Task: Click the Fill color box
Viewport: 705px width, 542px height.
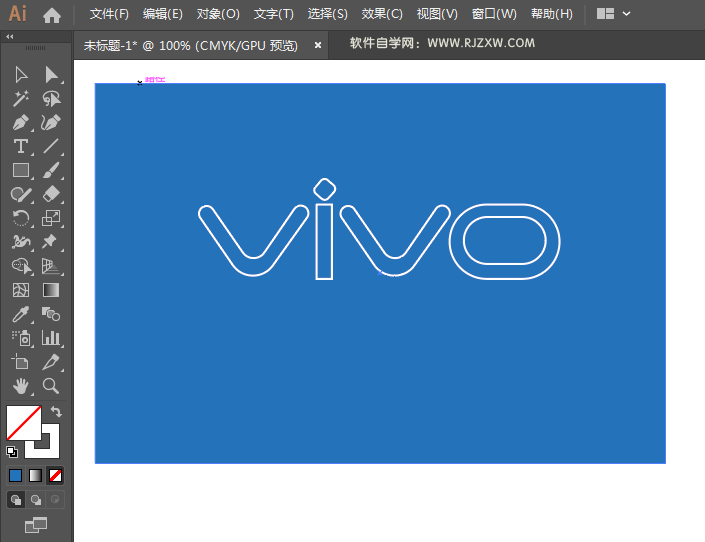Action: [23, 423]
